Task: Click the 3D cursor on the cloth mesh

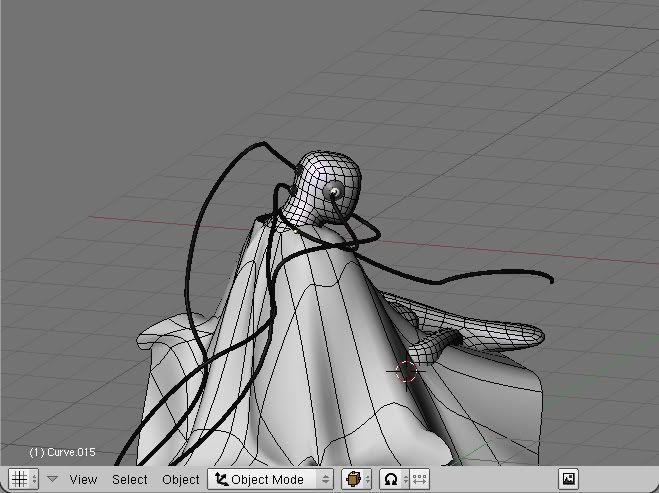Action: pyautogui.click(x=406, y=372)
